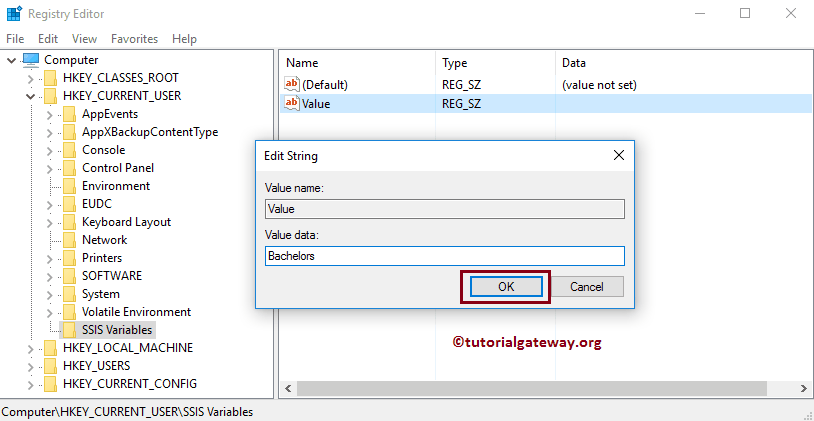The width and height of the screenshot is (814, 421).
Task: Click the AppXBackupContentType folder icon
Action: tap(69, 132)
